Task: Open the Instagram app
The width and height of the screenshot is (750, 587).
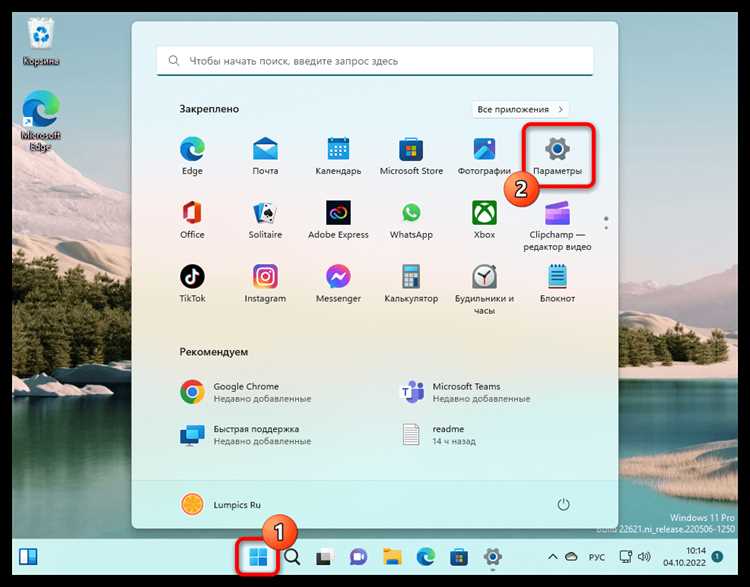Action: [x=265, y=283]
